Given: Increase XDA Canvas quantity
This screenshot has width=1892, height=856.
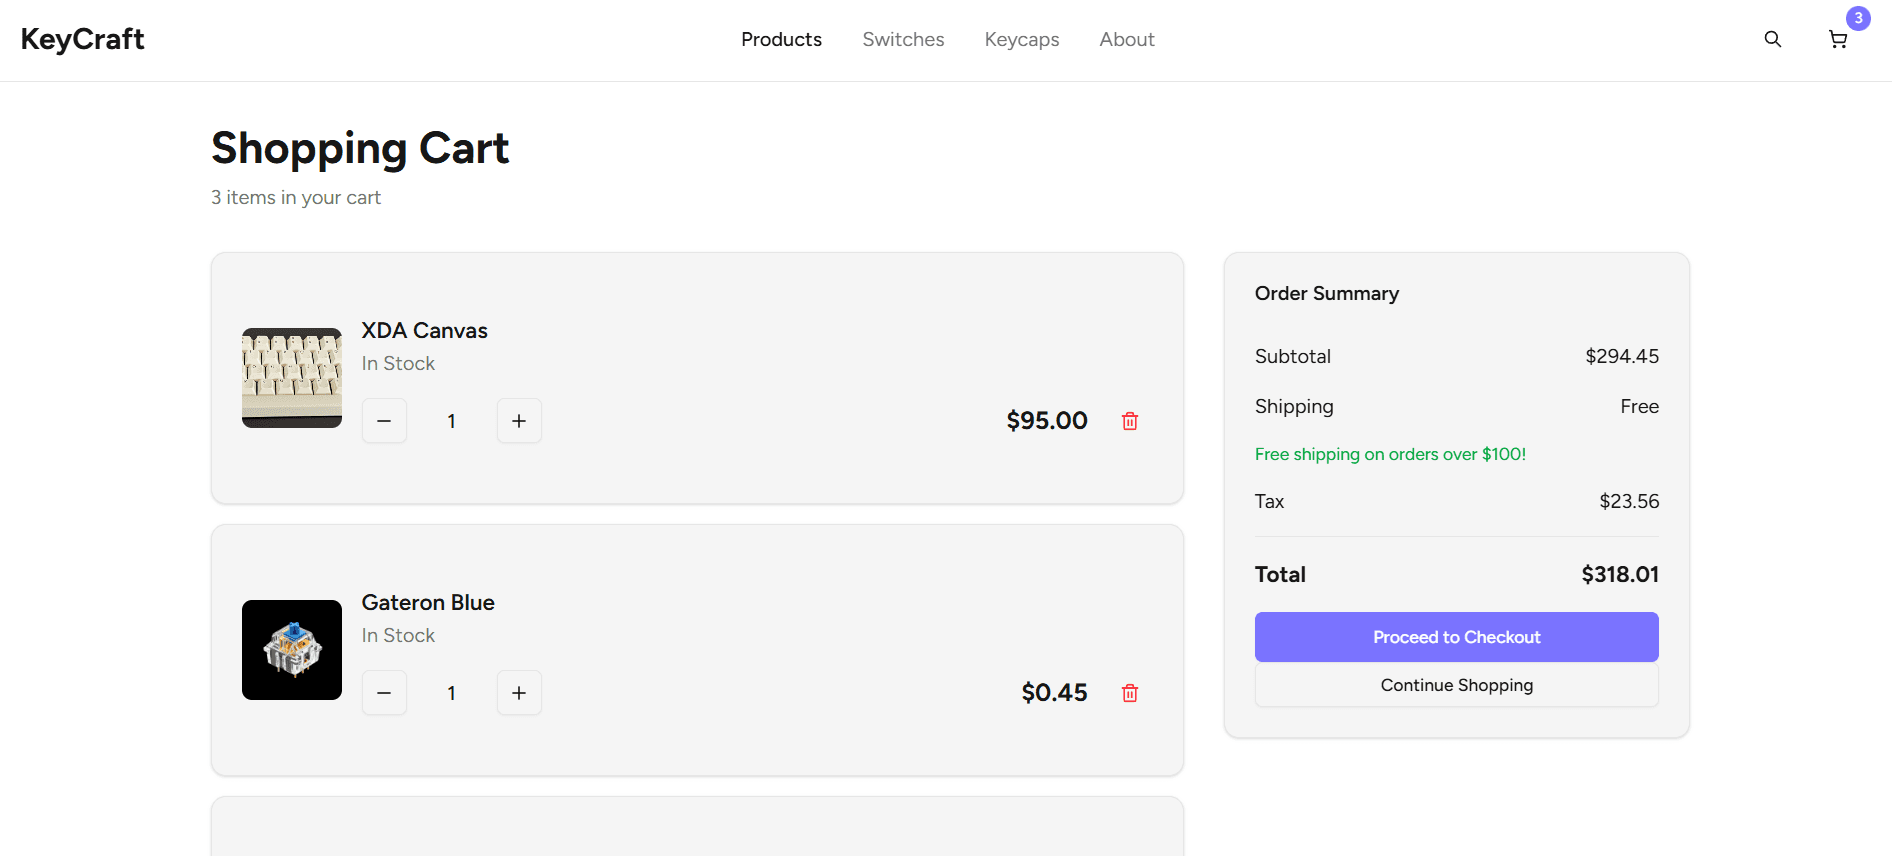Looking at the screenshot, I should click(519, 421).
